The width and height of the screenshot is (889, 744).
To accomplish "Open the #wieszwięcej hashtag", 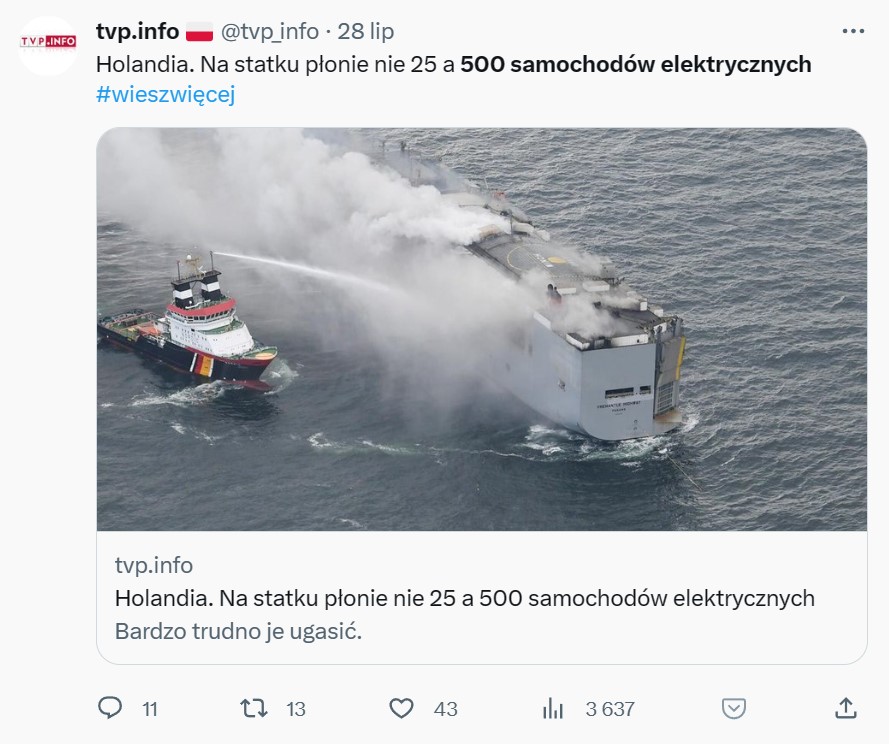I will (x=166, y=94).
